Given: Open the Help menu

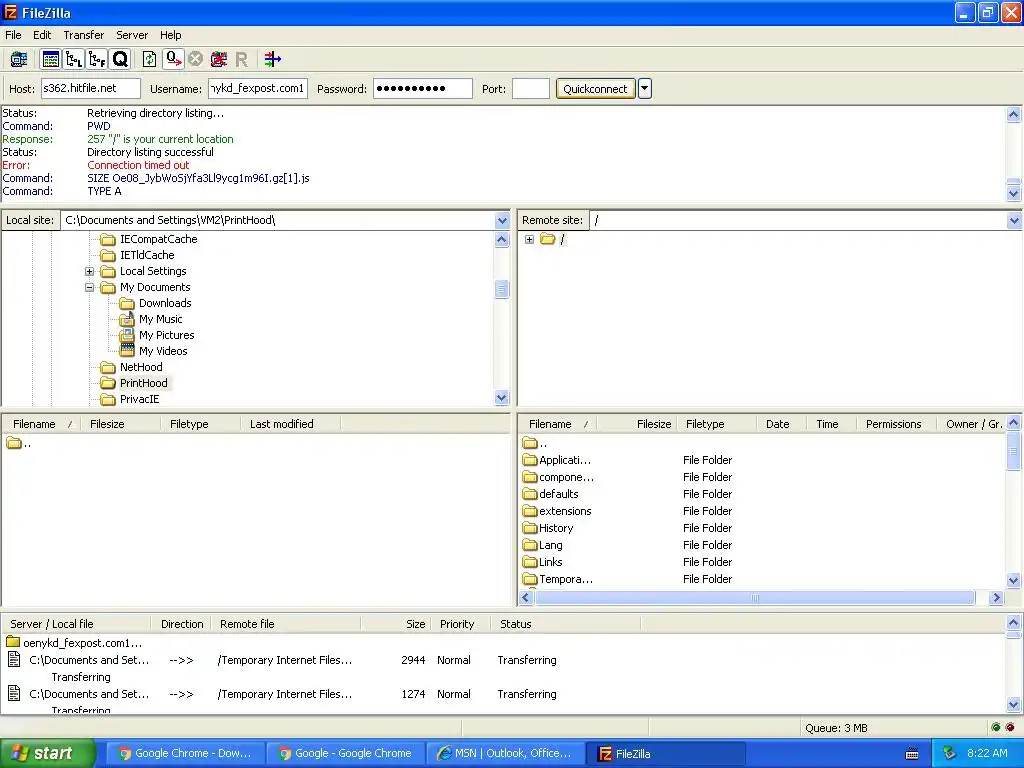Looking at the screenshot, I should point(170,35).
